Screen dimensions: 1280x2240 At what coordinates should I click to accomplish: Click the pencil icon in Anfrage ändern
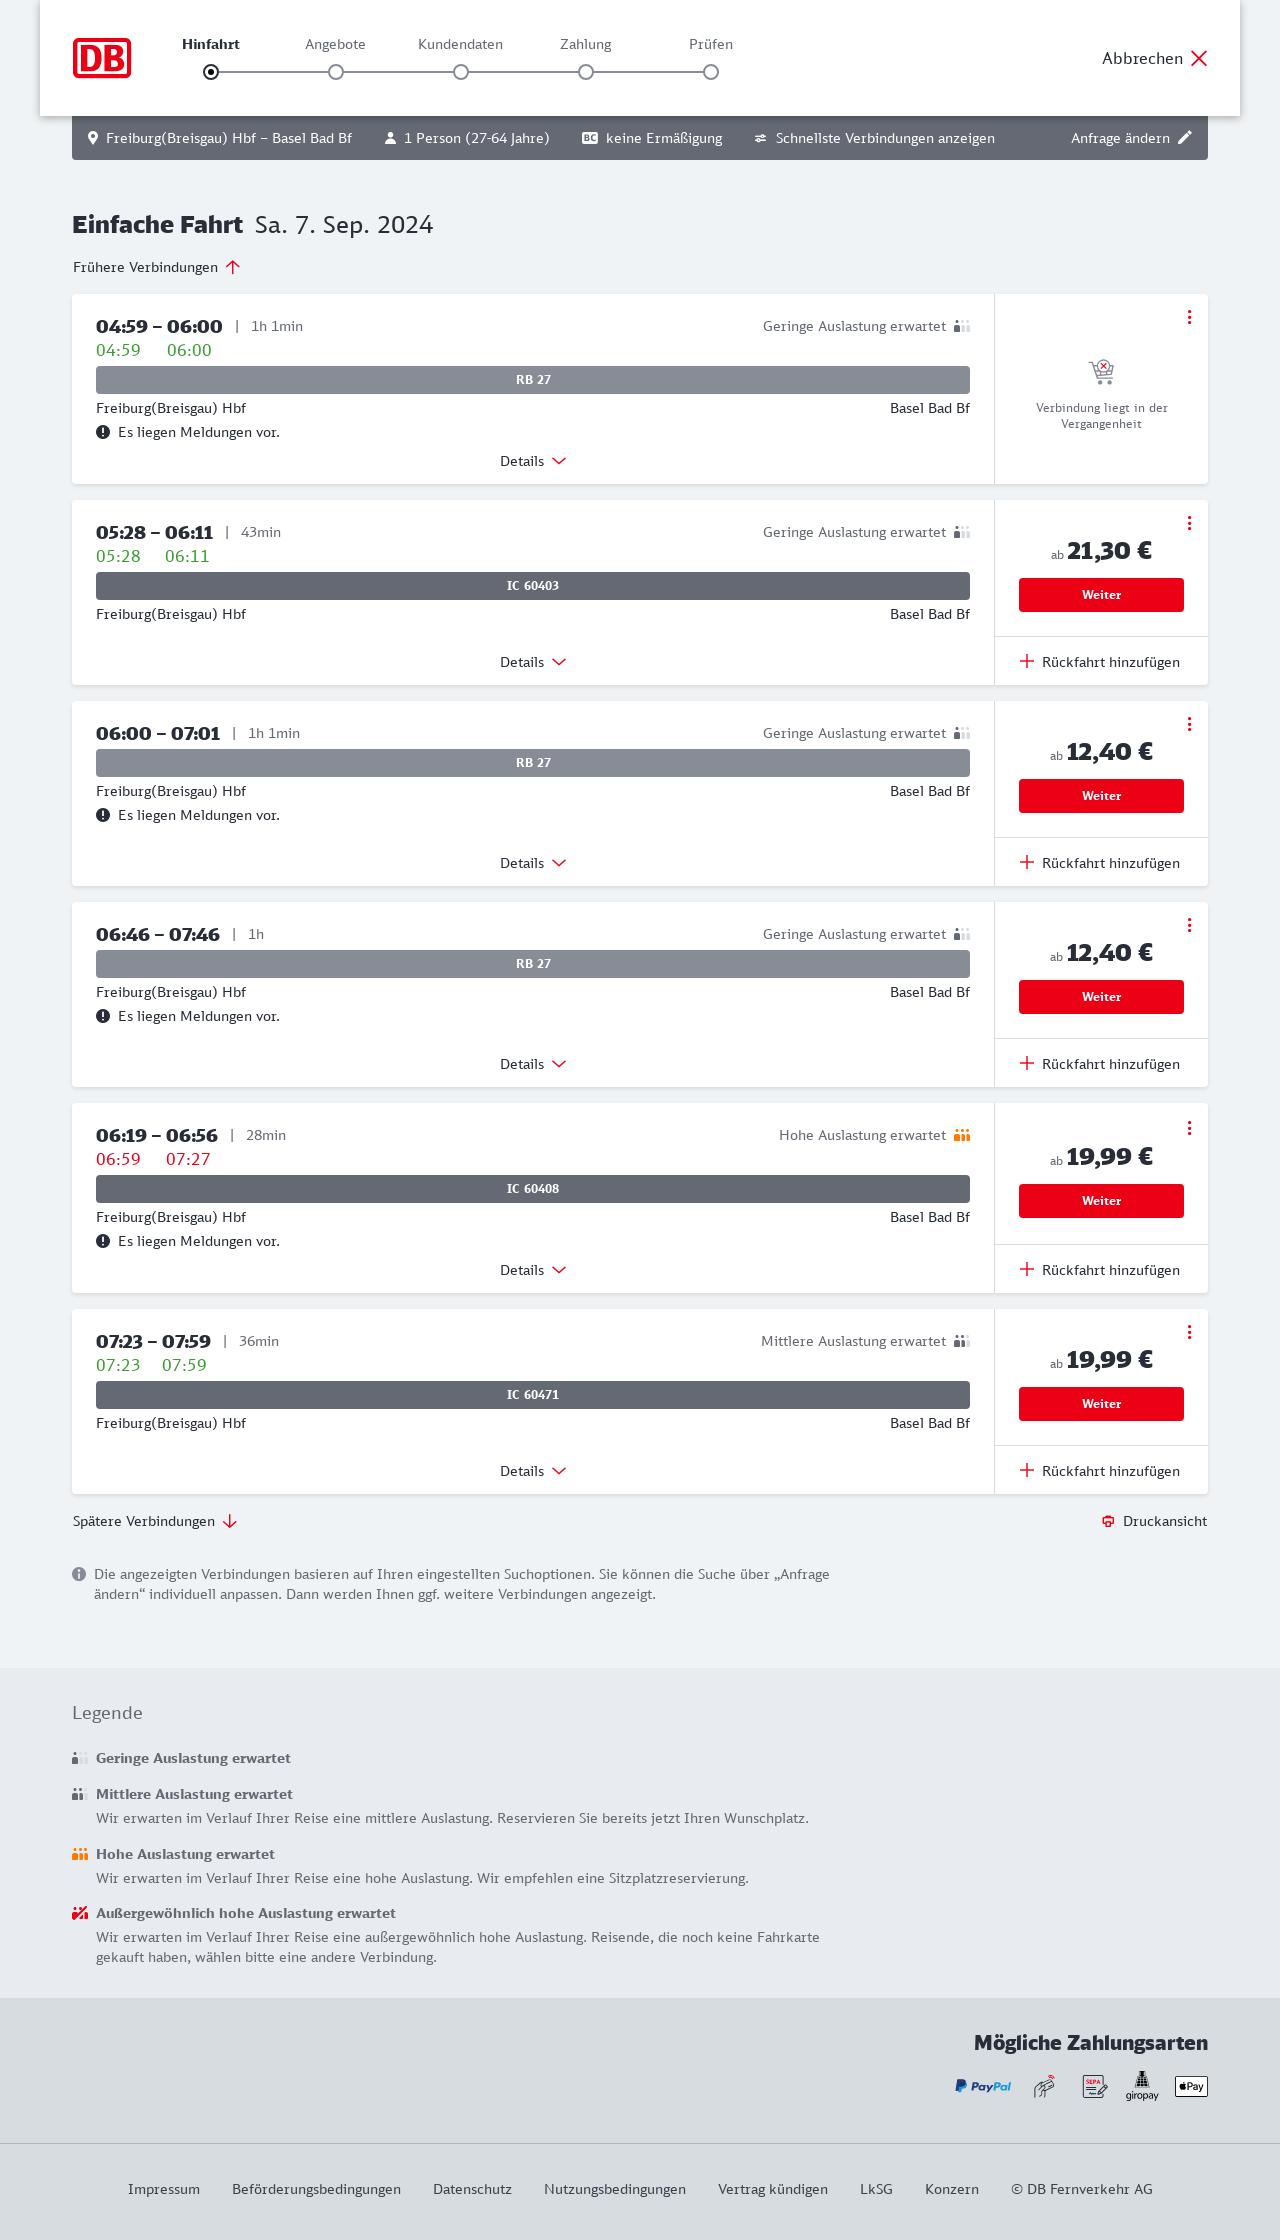[x=1185, y=138]
